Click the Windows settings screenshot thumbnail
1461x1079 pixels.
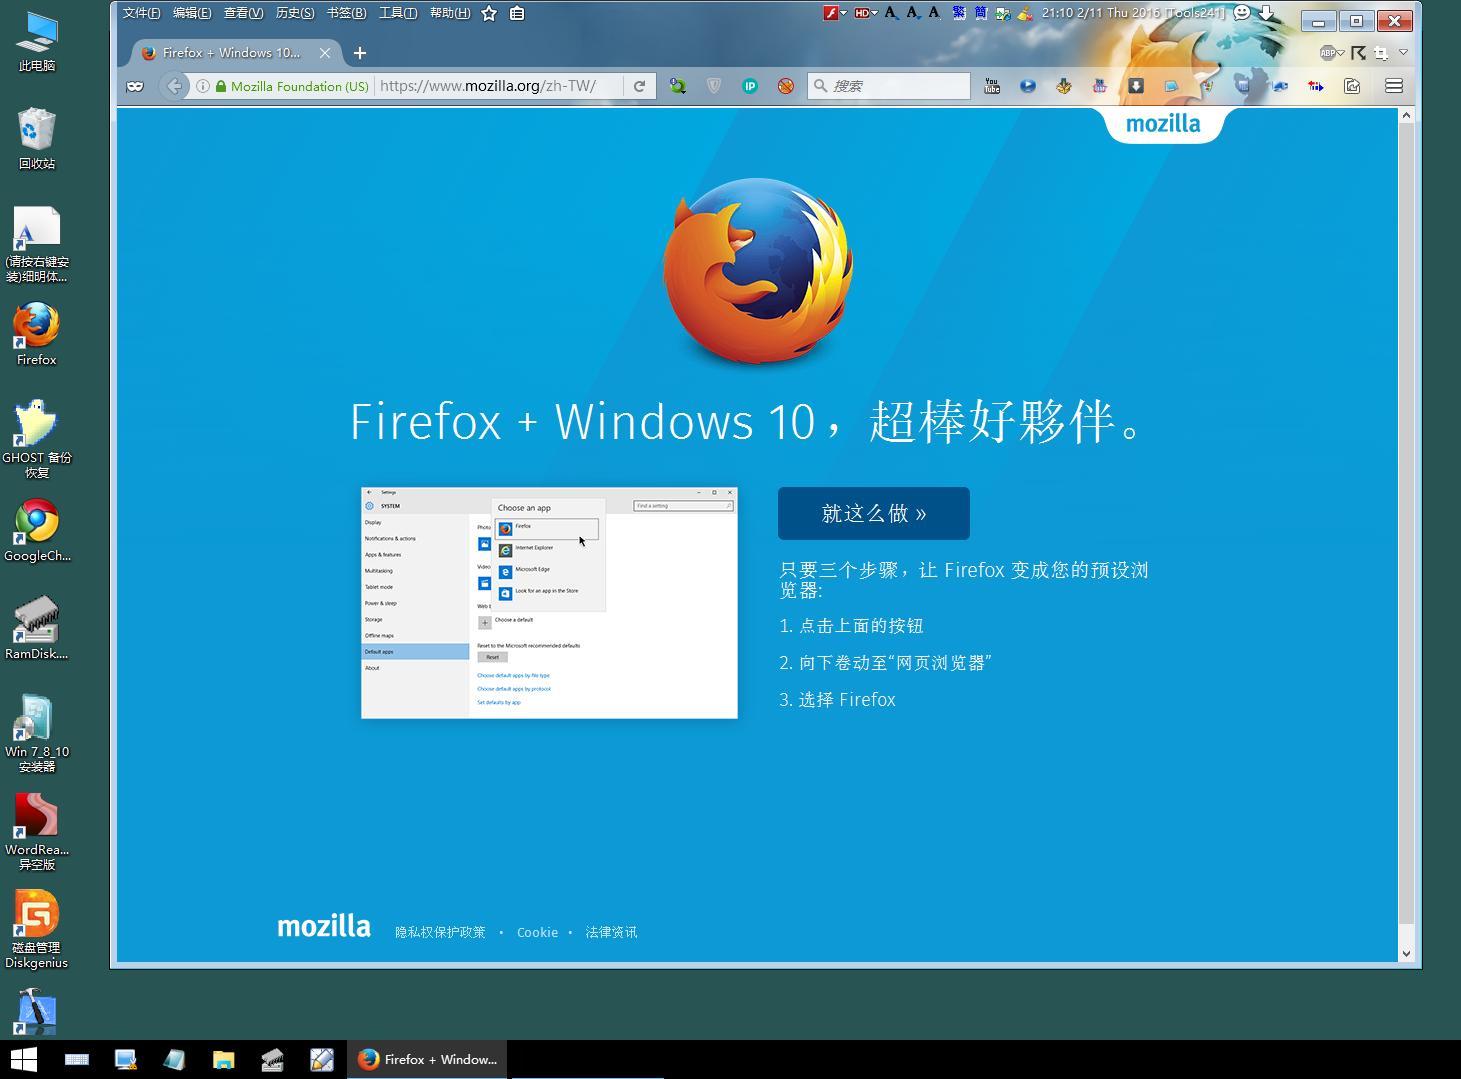549,603
